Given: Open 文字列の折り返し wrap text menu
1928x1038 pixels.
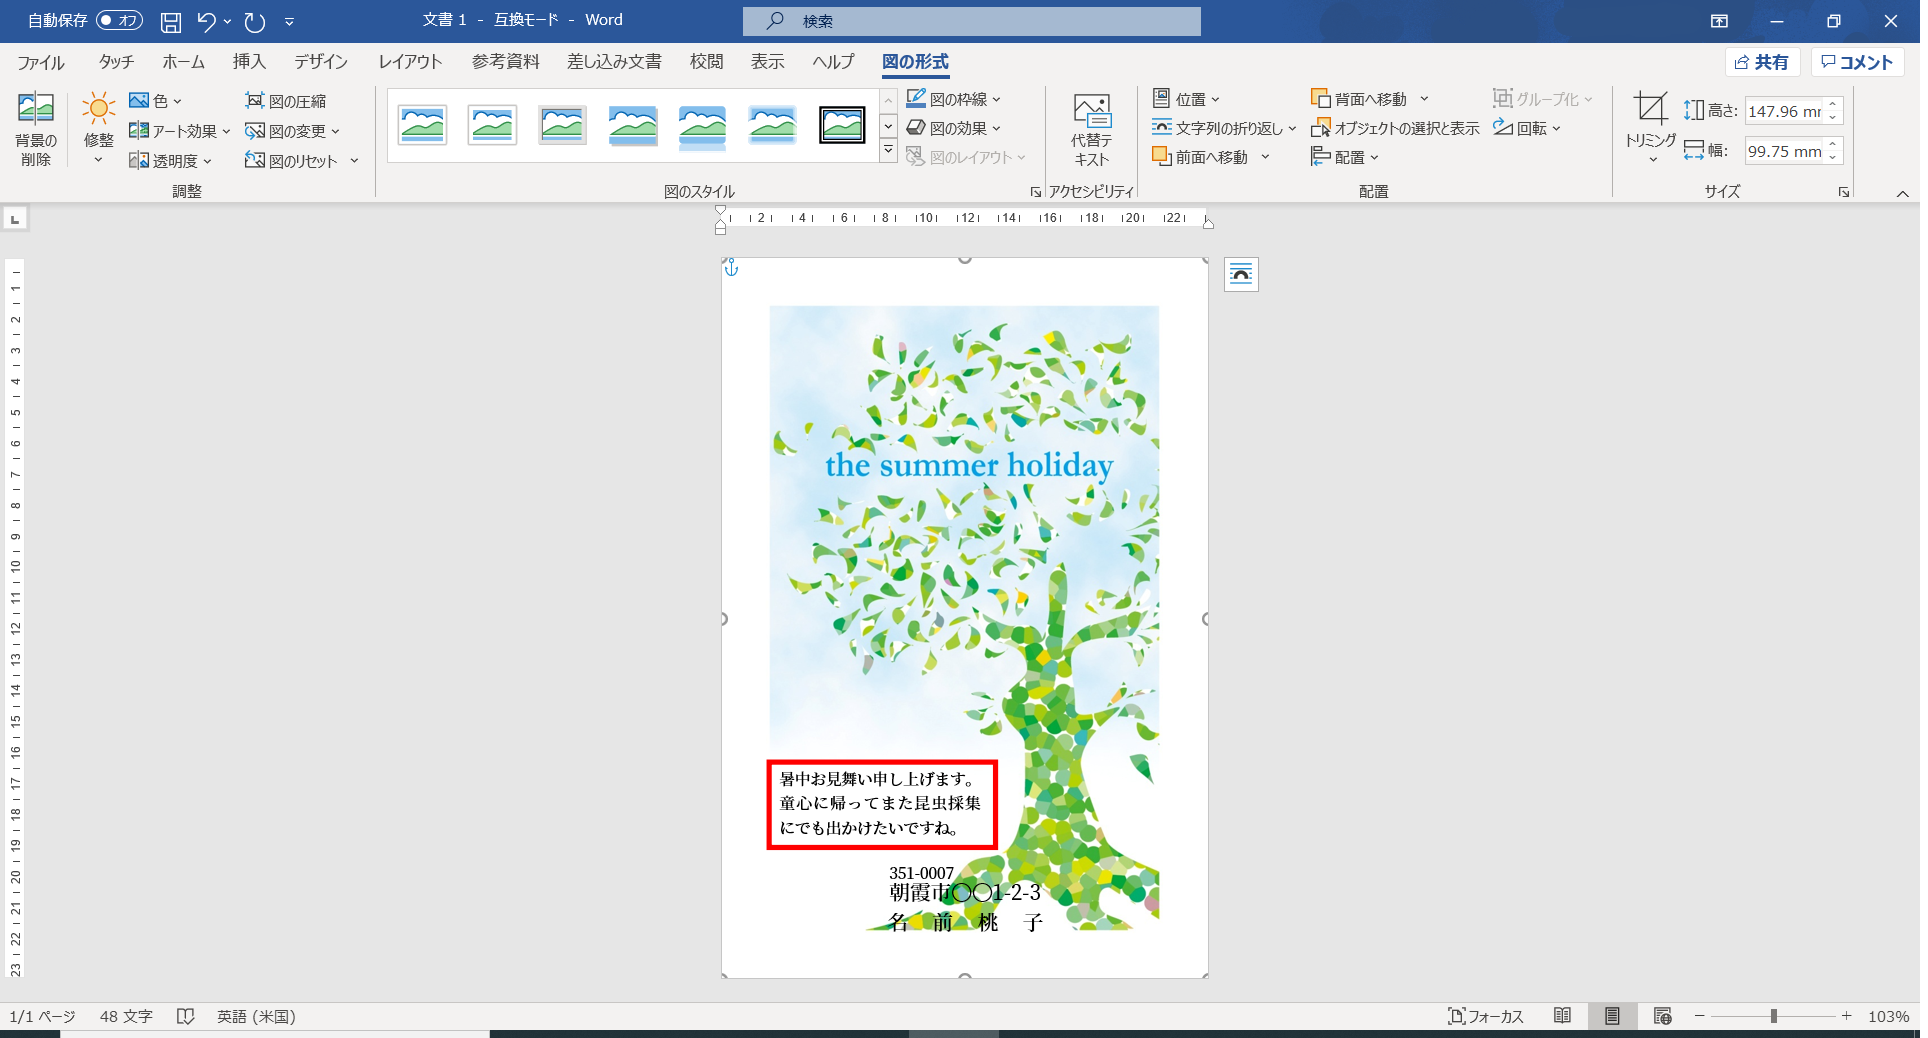Looking at the screenshot, I should click(x=1224, y=128).
